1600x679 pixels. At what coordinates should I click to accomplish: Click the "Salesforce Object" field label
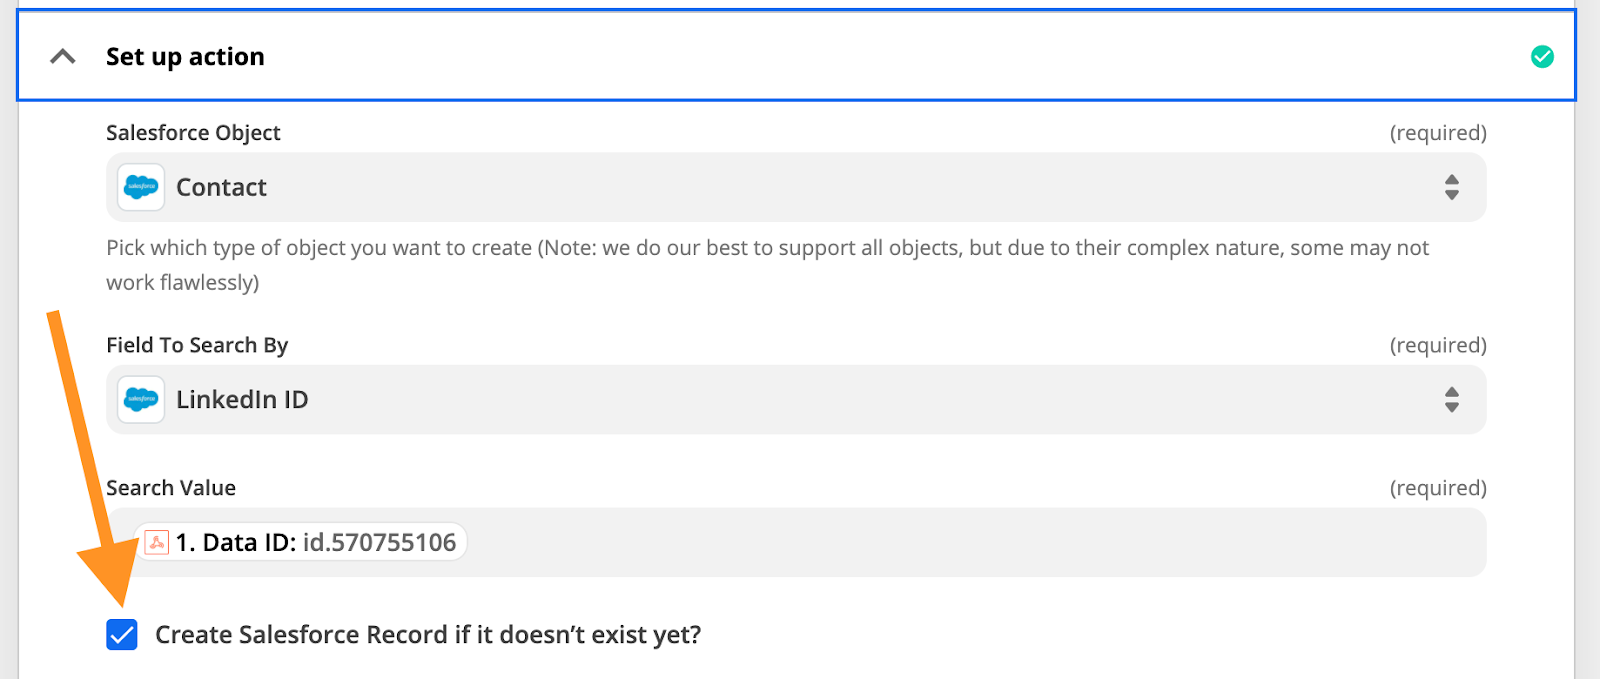pos(193,133)
